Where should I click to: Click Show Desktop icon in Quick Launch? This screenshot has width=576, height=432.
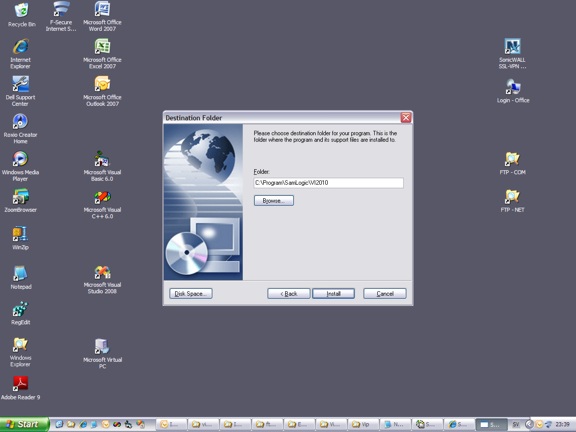coord(59,424)
